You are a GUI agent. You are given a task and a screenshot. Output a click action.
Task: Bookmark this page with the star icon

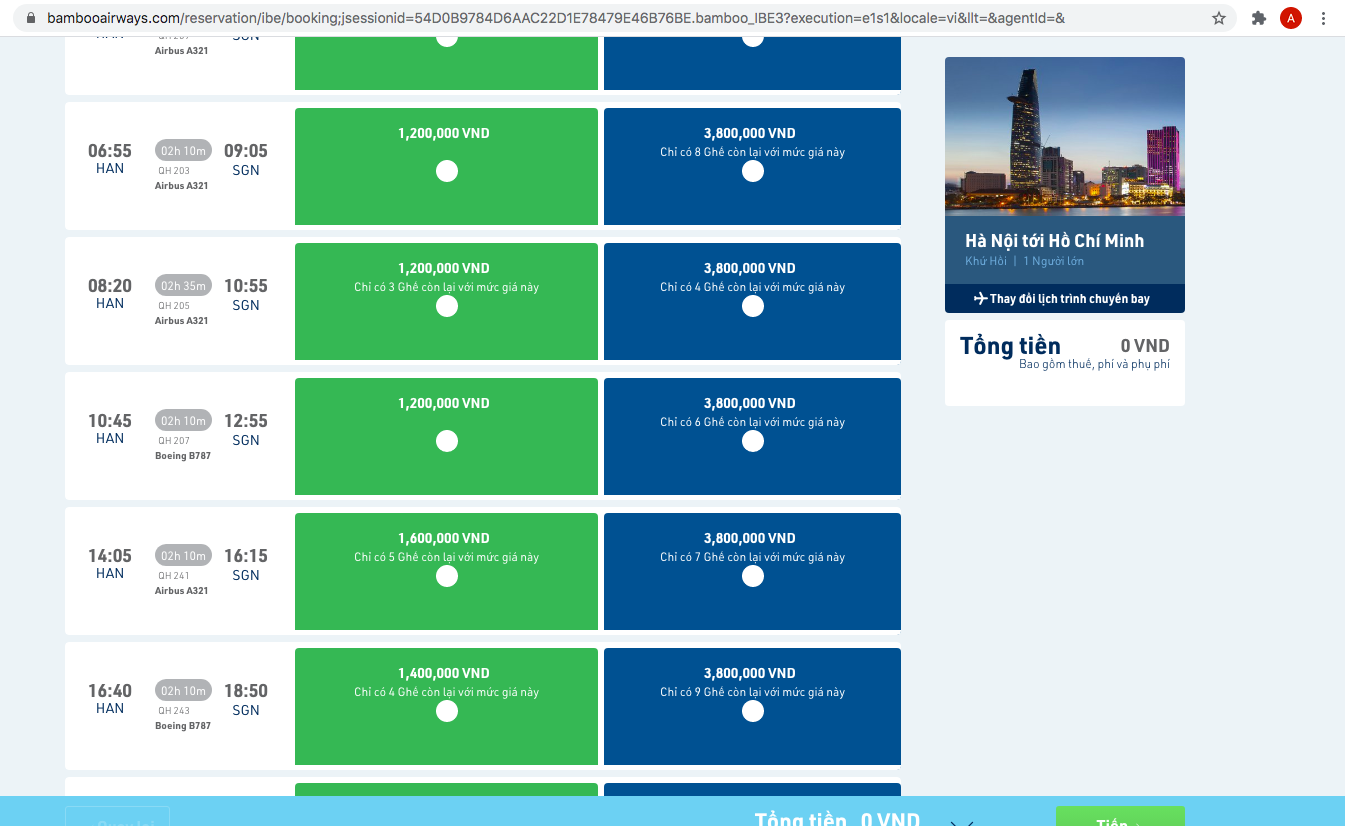tap(1219, 18)
